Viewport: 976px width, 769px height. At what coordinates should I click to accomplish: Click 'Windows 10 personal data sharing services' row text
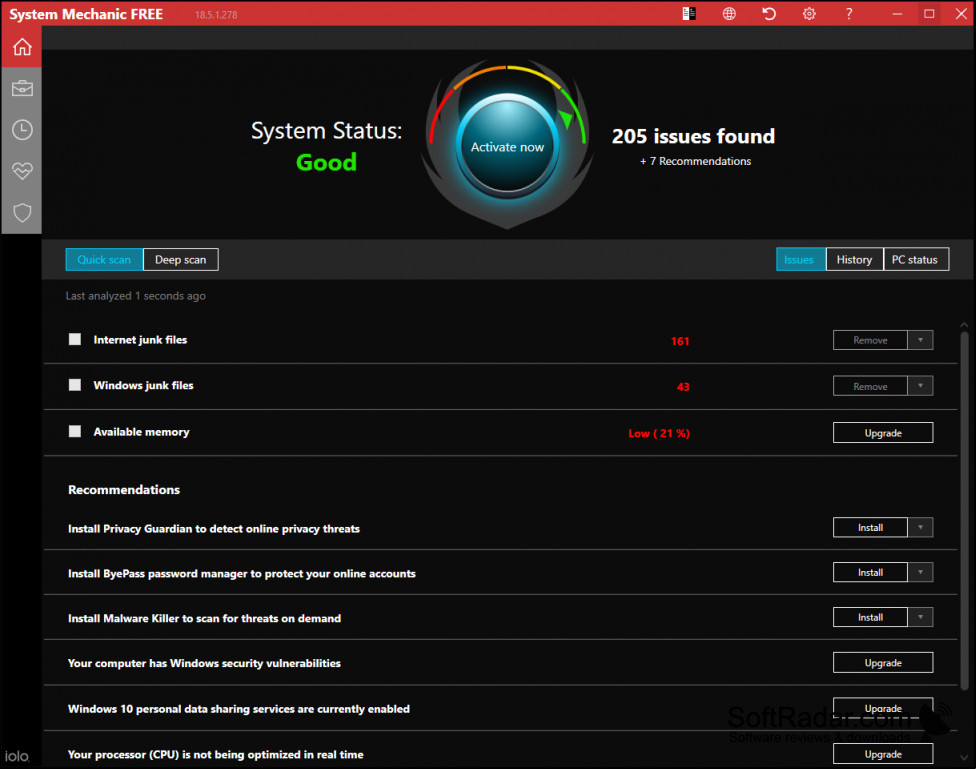pos(239,709)
